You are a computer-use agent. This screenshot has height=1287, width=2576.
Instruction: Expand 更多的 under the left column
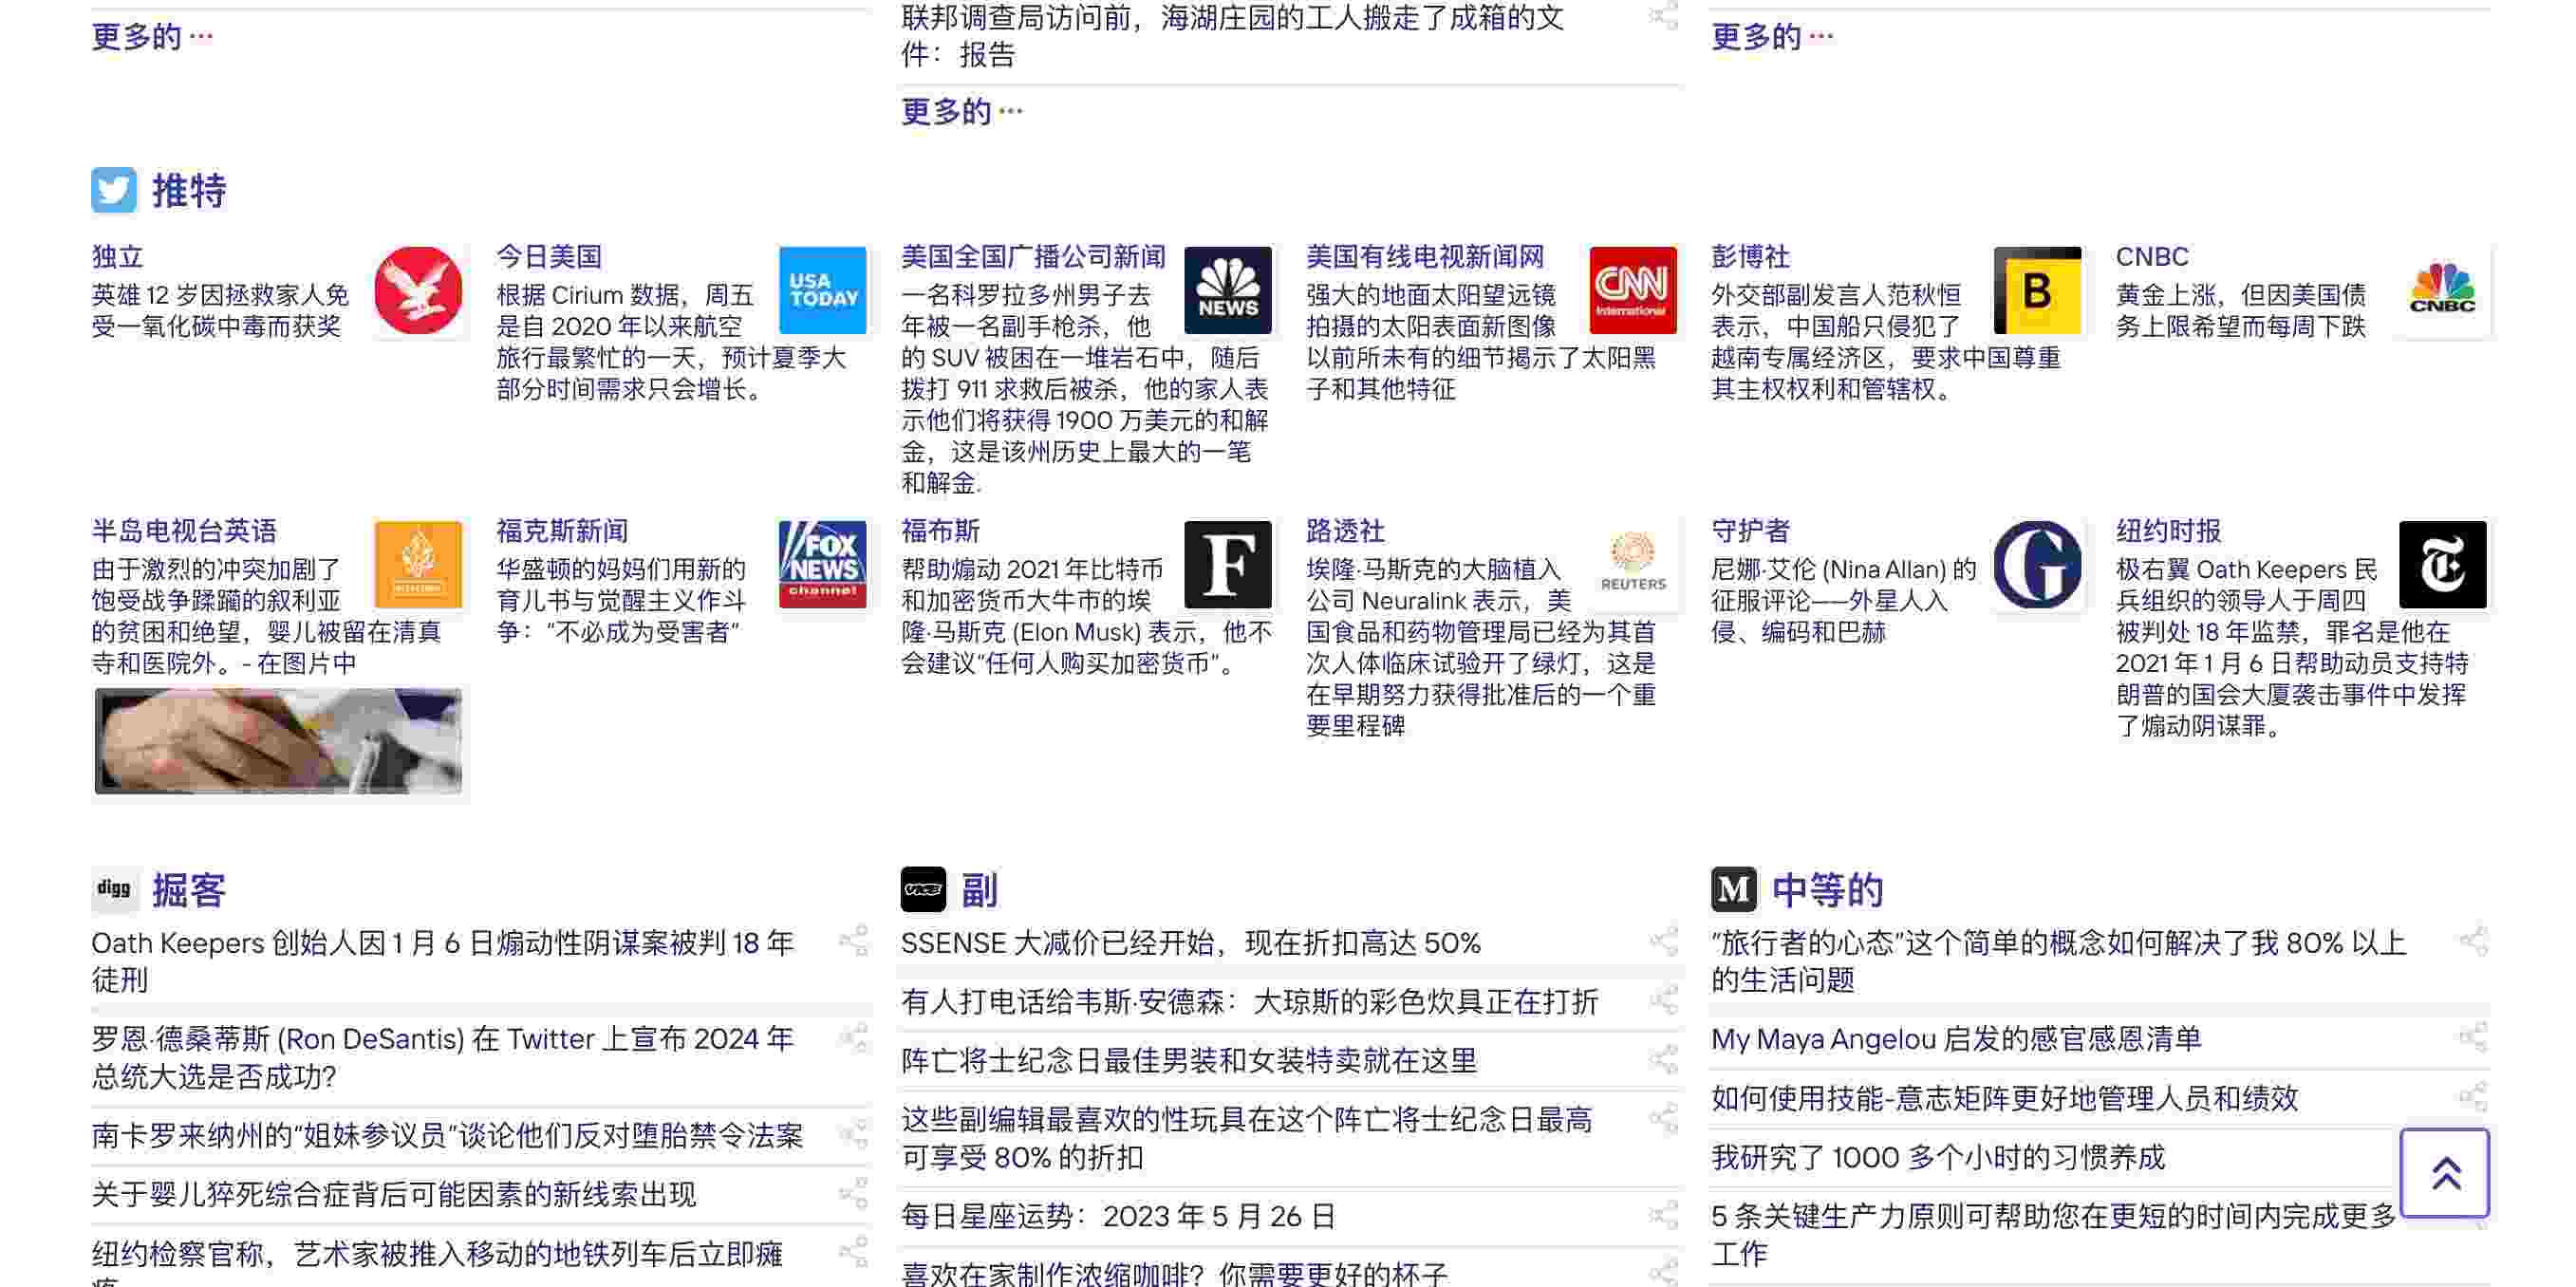(152, 37)
